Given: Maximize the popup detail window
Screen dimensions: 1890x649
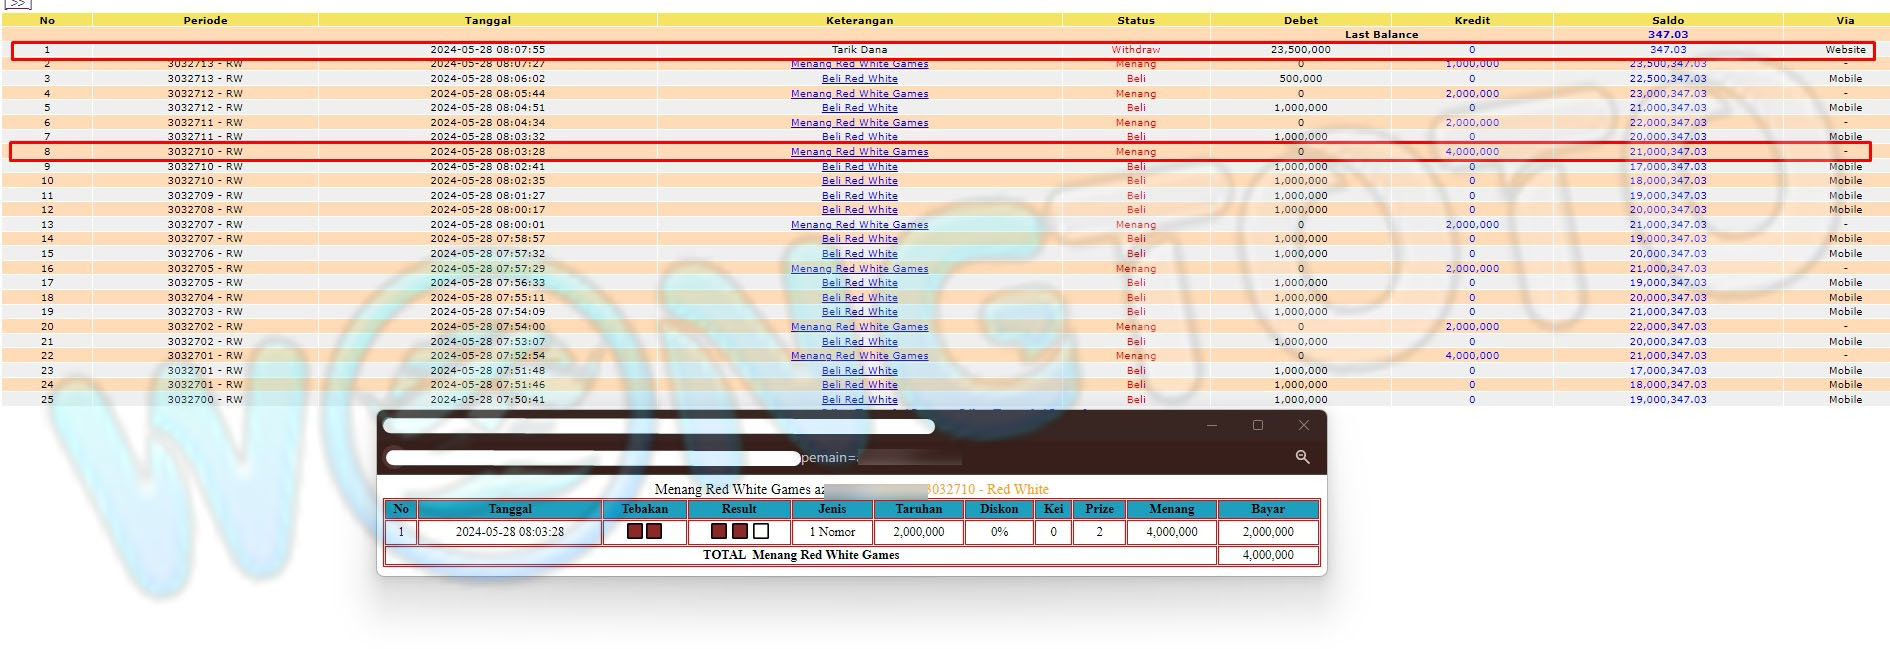Looking at the screenshot, I should (x=1258, y=425).
